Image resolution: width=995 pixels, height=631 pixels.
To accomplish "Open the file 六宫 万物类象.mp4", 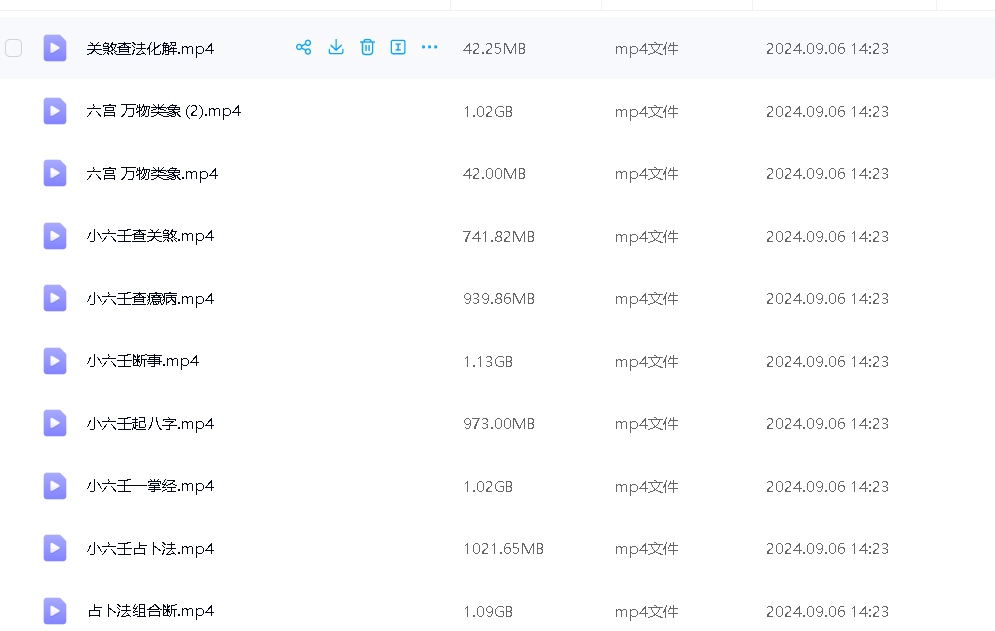I will pyautogui.click(x=152, y=174).
